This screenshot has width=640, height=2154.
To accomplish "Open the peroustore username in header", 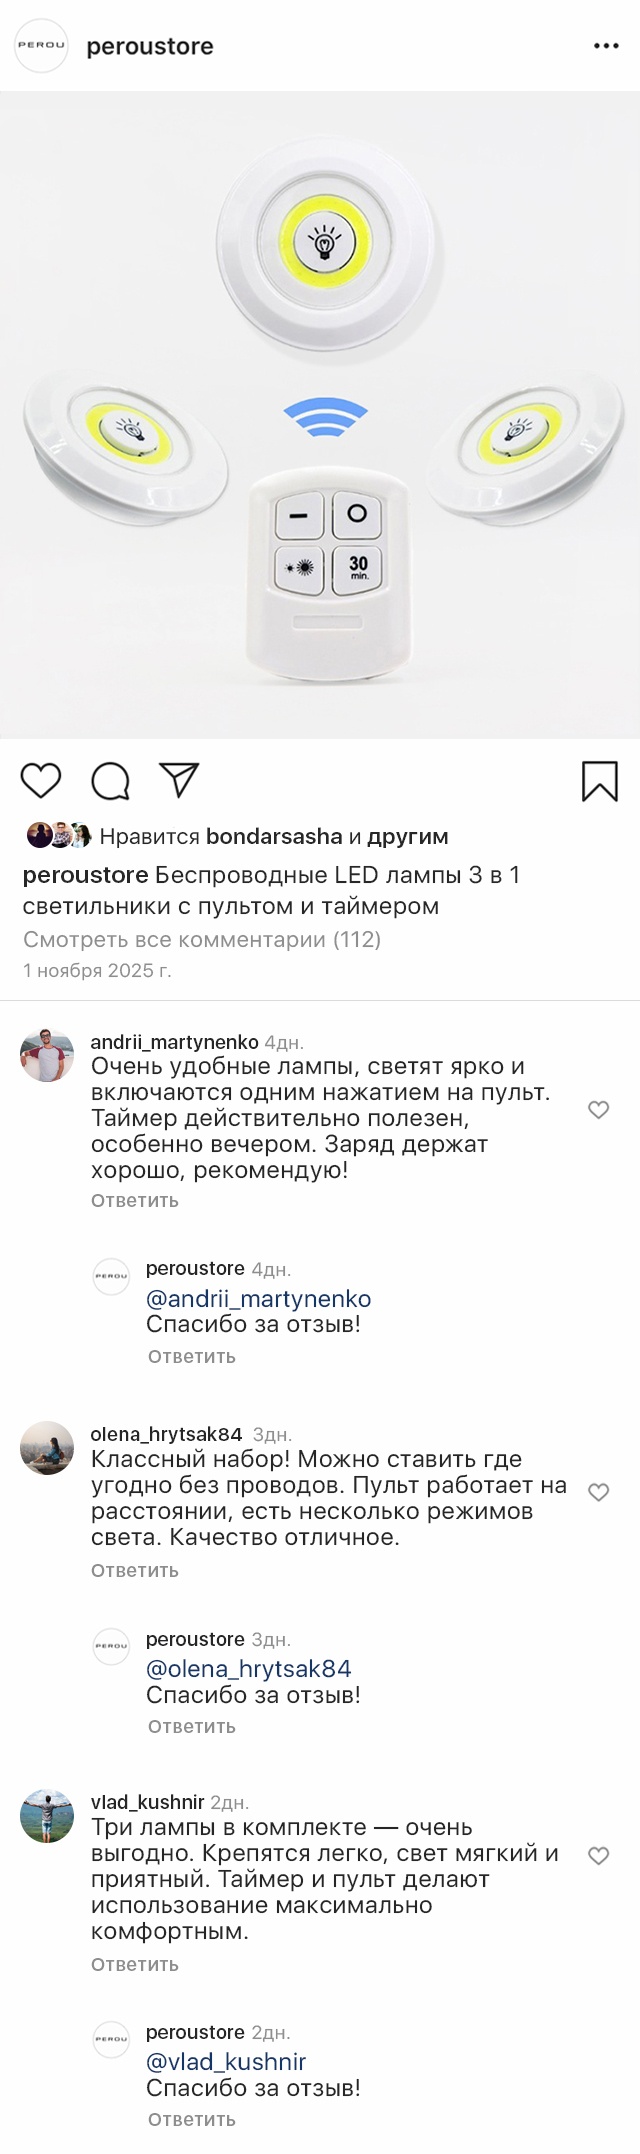I will tap(150, 47).
